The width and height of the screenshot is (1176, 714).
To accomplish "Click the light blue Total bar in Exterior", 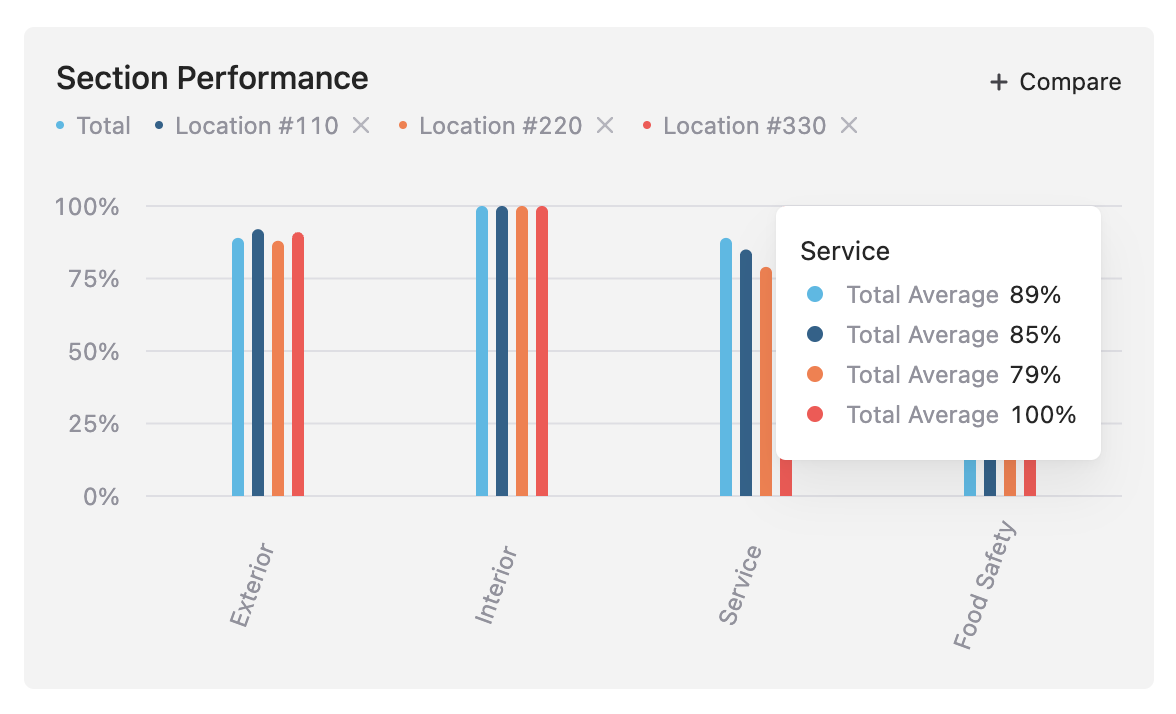I will coord(238,370).
